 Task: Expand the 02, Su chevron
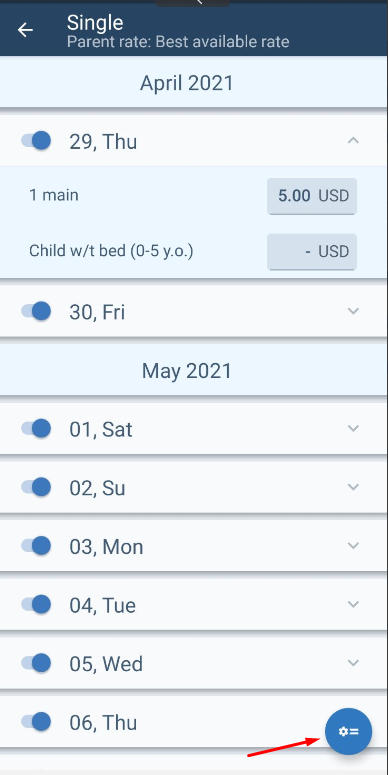353,487
